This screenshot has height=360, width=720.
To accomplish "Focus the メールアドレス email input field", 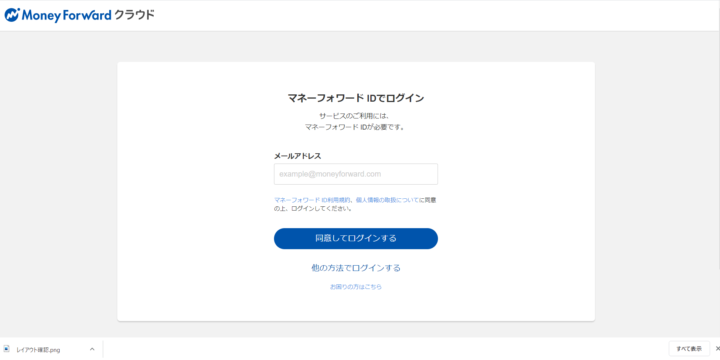I will click(356, 174).
